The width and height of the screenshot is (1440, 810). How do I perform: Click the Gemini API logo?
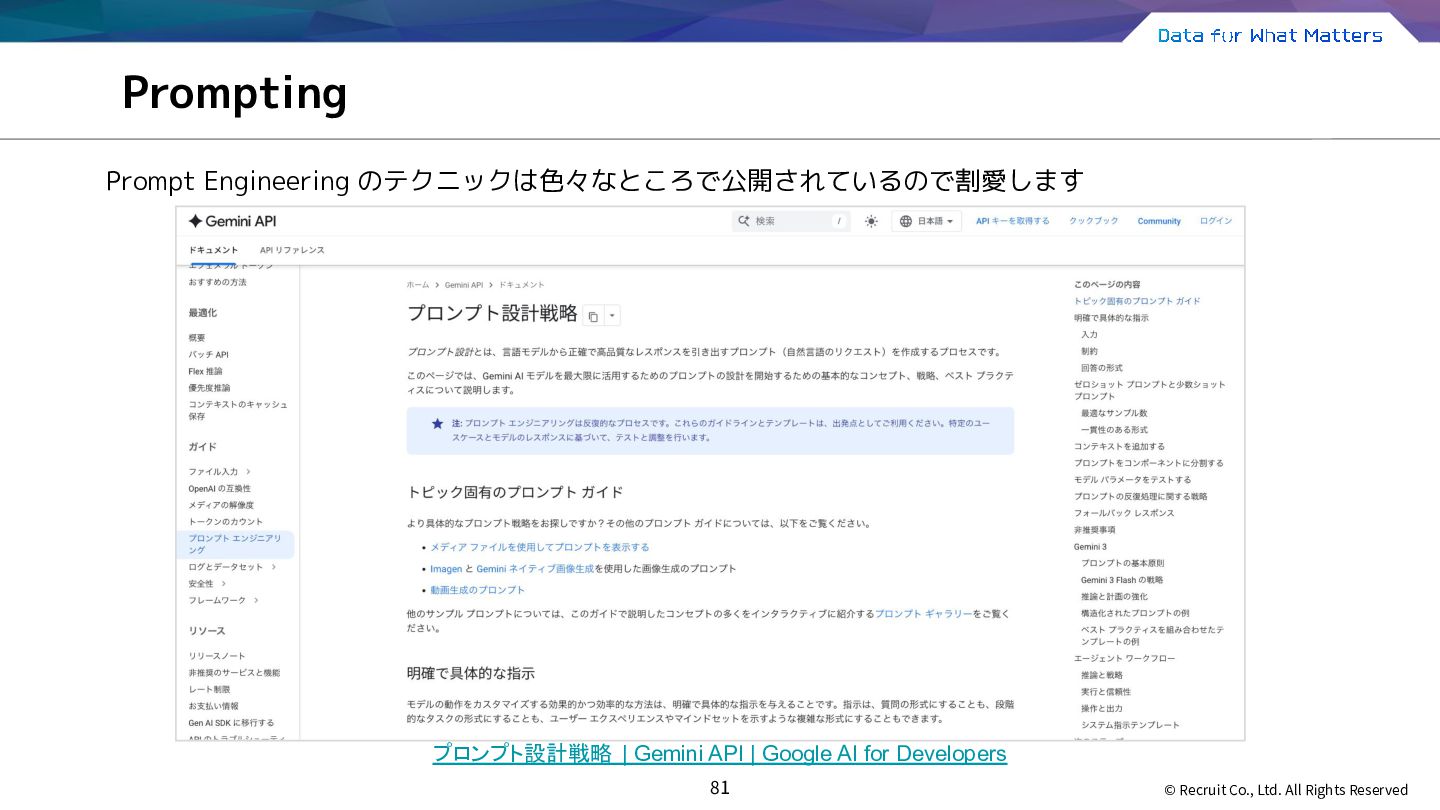click(x=232, y=221)
